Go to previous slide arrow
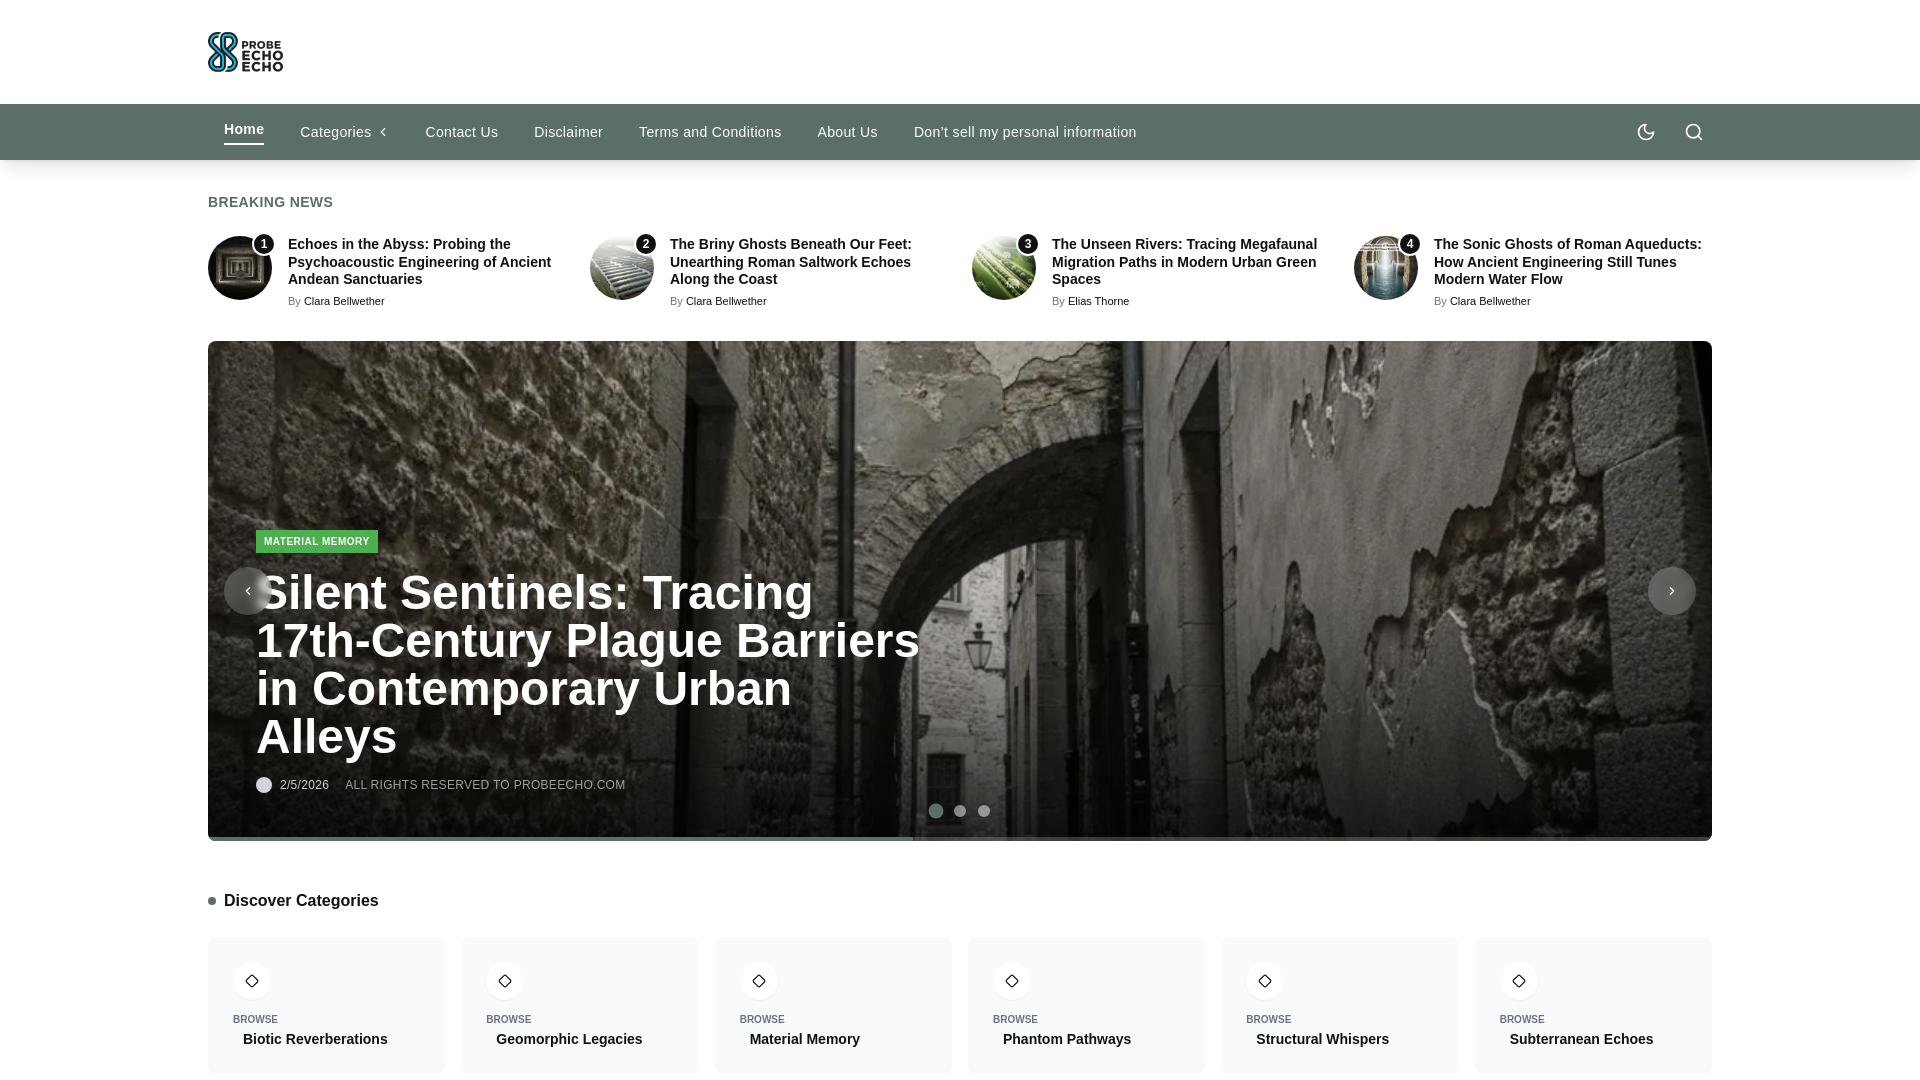This screenshot has height=1080, width=1920. point(248,591)
